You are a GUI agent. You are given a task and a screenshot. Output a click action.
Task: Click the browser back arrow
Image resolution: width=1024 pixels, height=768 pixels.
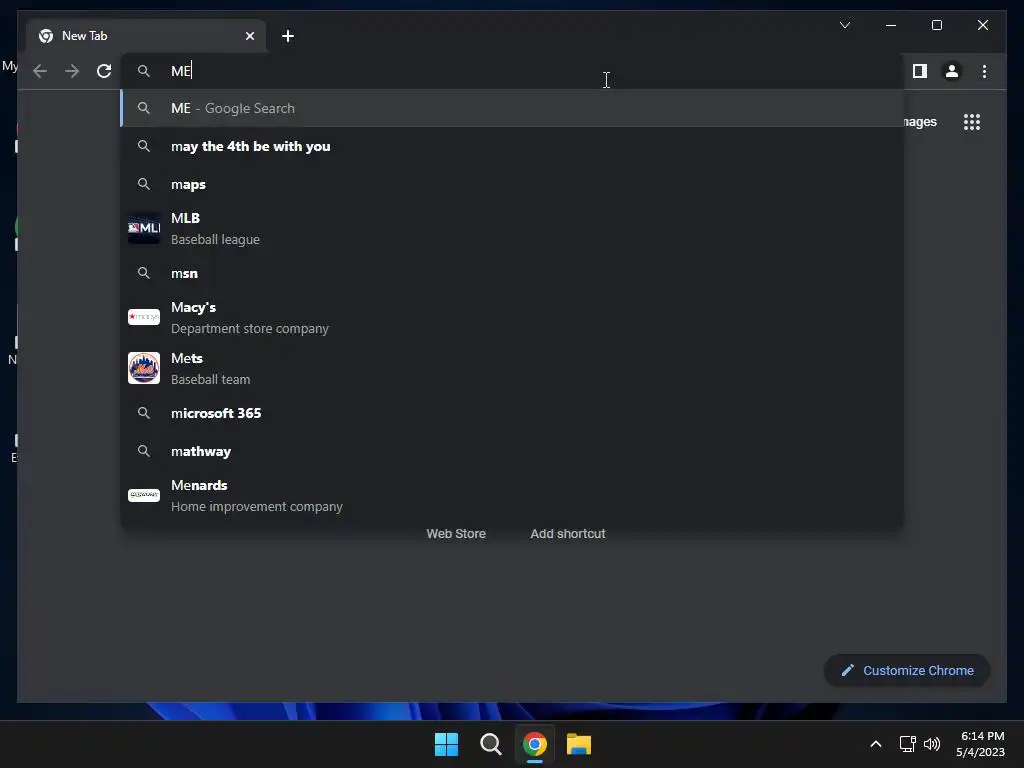click(x=40, y=71)
